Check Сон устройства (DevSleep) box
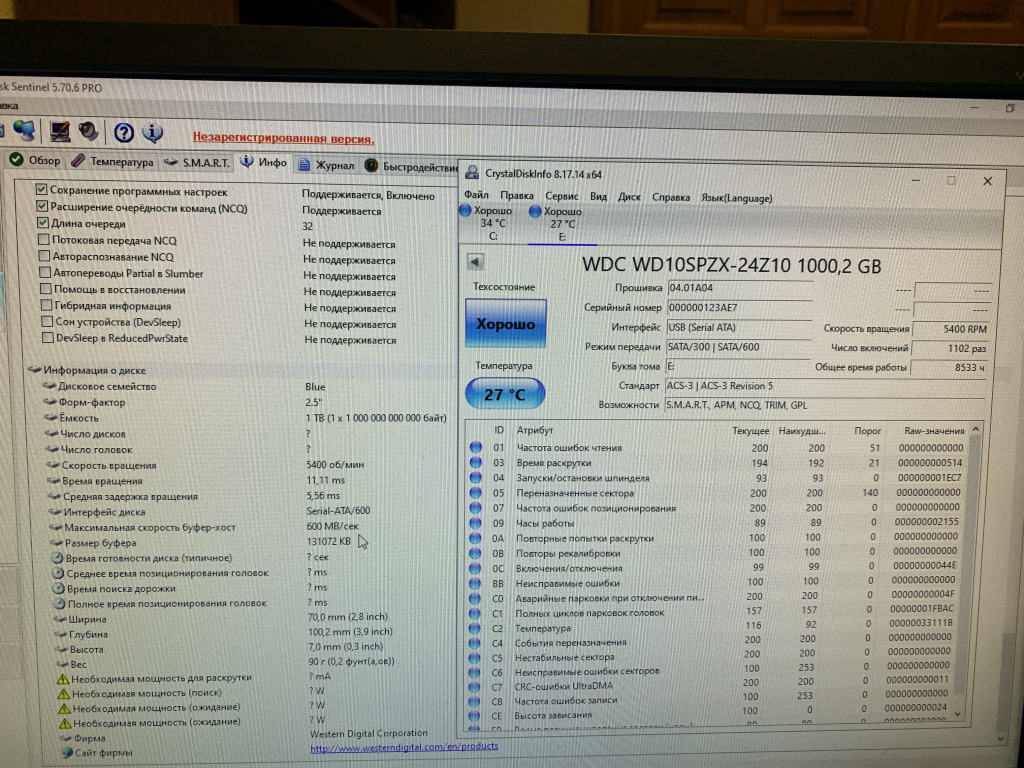The height and width of the screenshot is (768, 1024). point(47,321)
